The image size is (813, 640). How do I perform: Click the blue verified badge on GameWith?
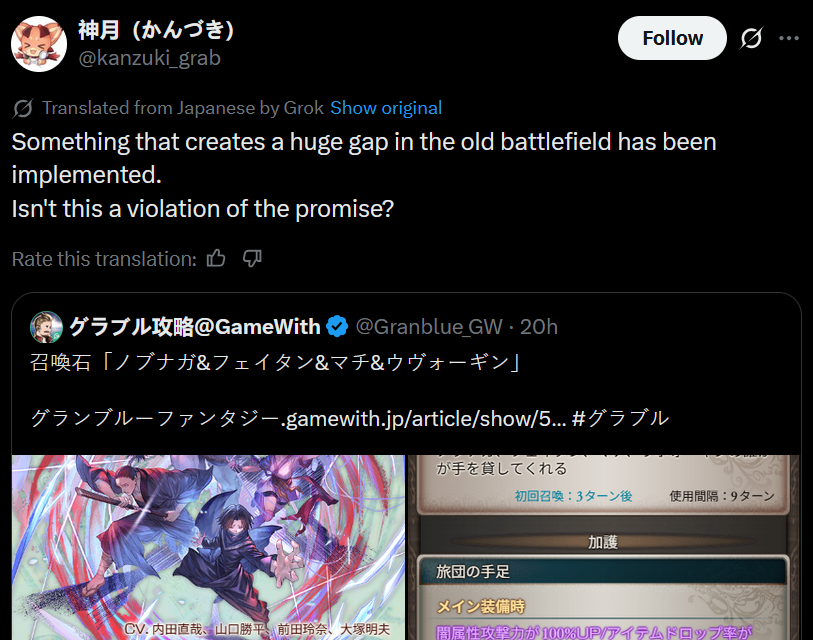pyautogui.click(x=338, y=327)
